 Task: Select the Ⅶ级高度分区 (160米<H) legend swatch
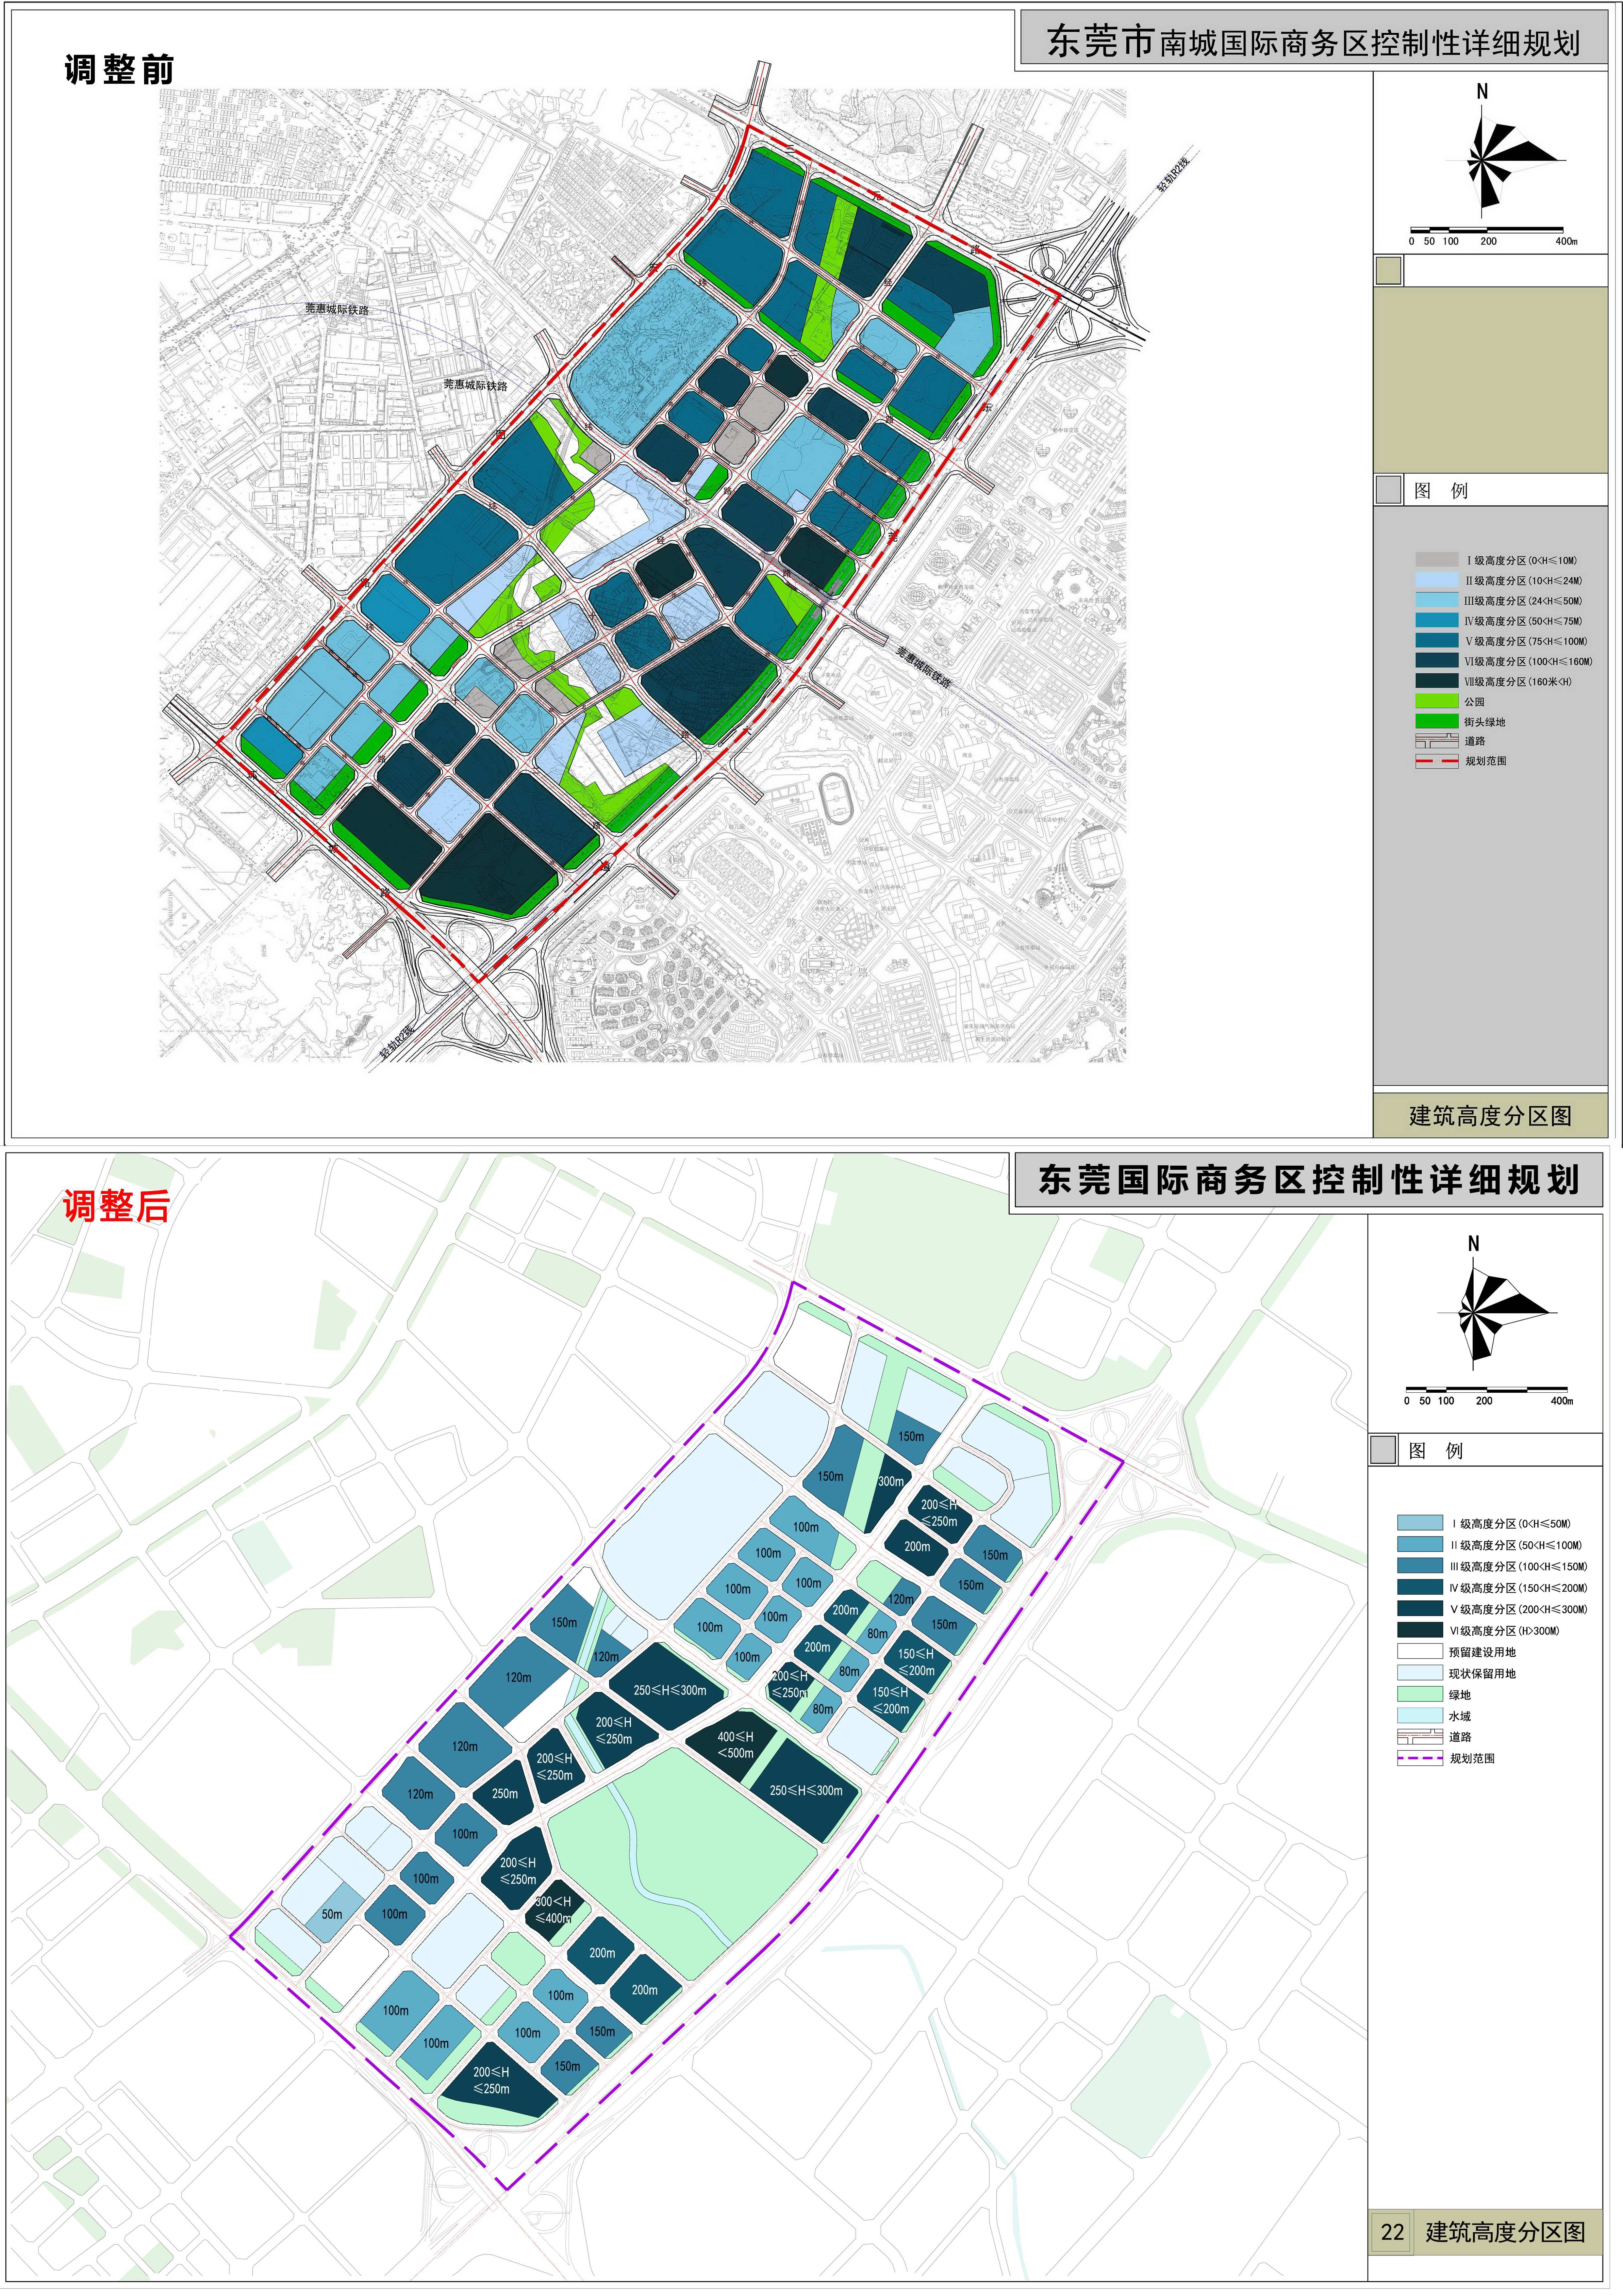pyautogui.click(x=1437, y=681)
